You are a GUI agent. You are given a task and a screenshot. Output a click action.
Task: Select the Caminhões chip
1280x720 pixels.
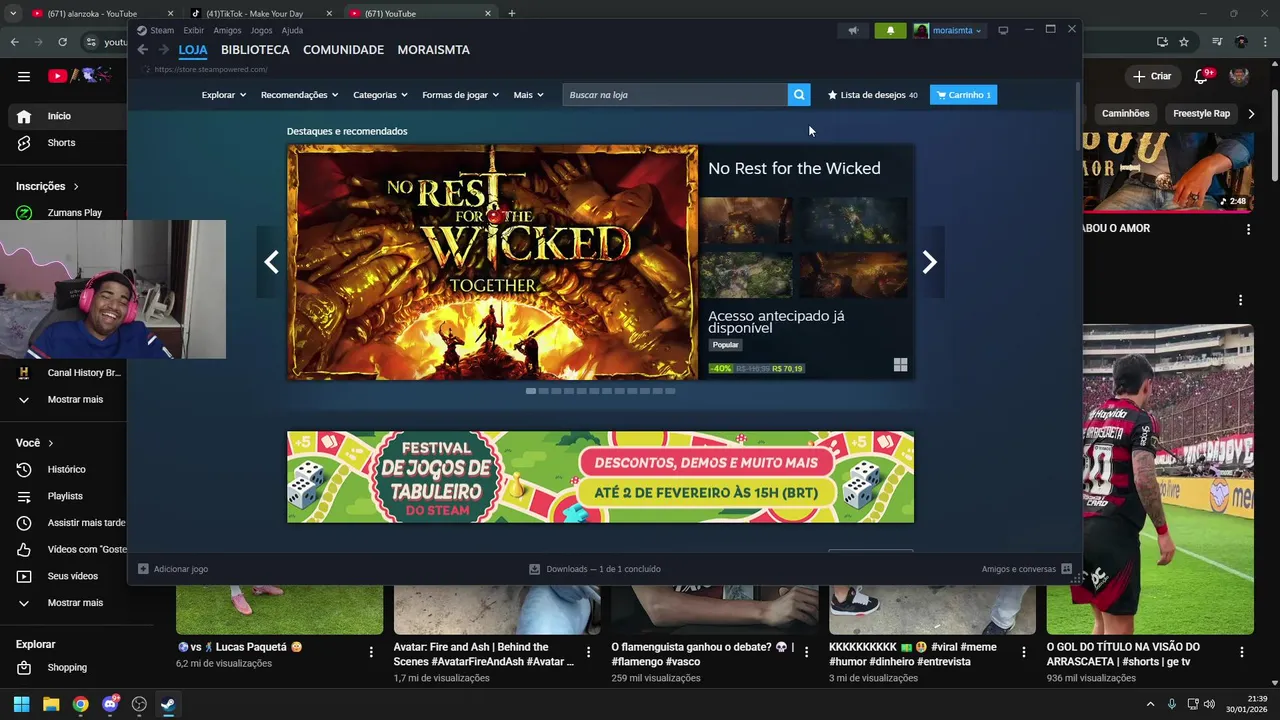[1125, 114]
